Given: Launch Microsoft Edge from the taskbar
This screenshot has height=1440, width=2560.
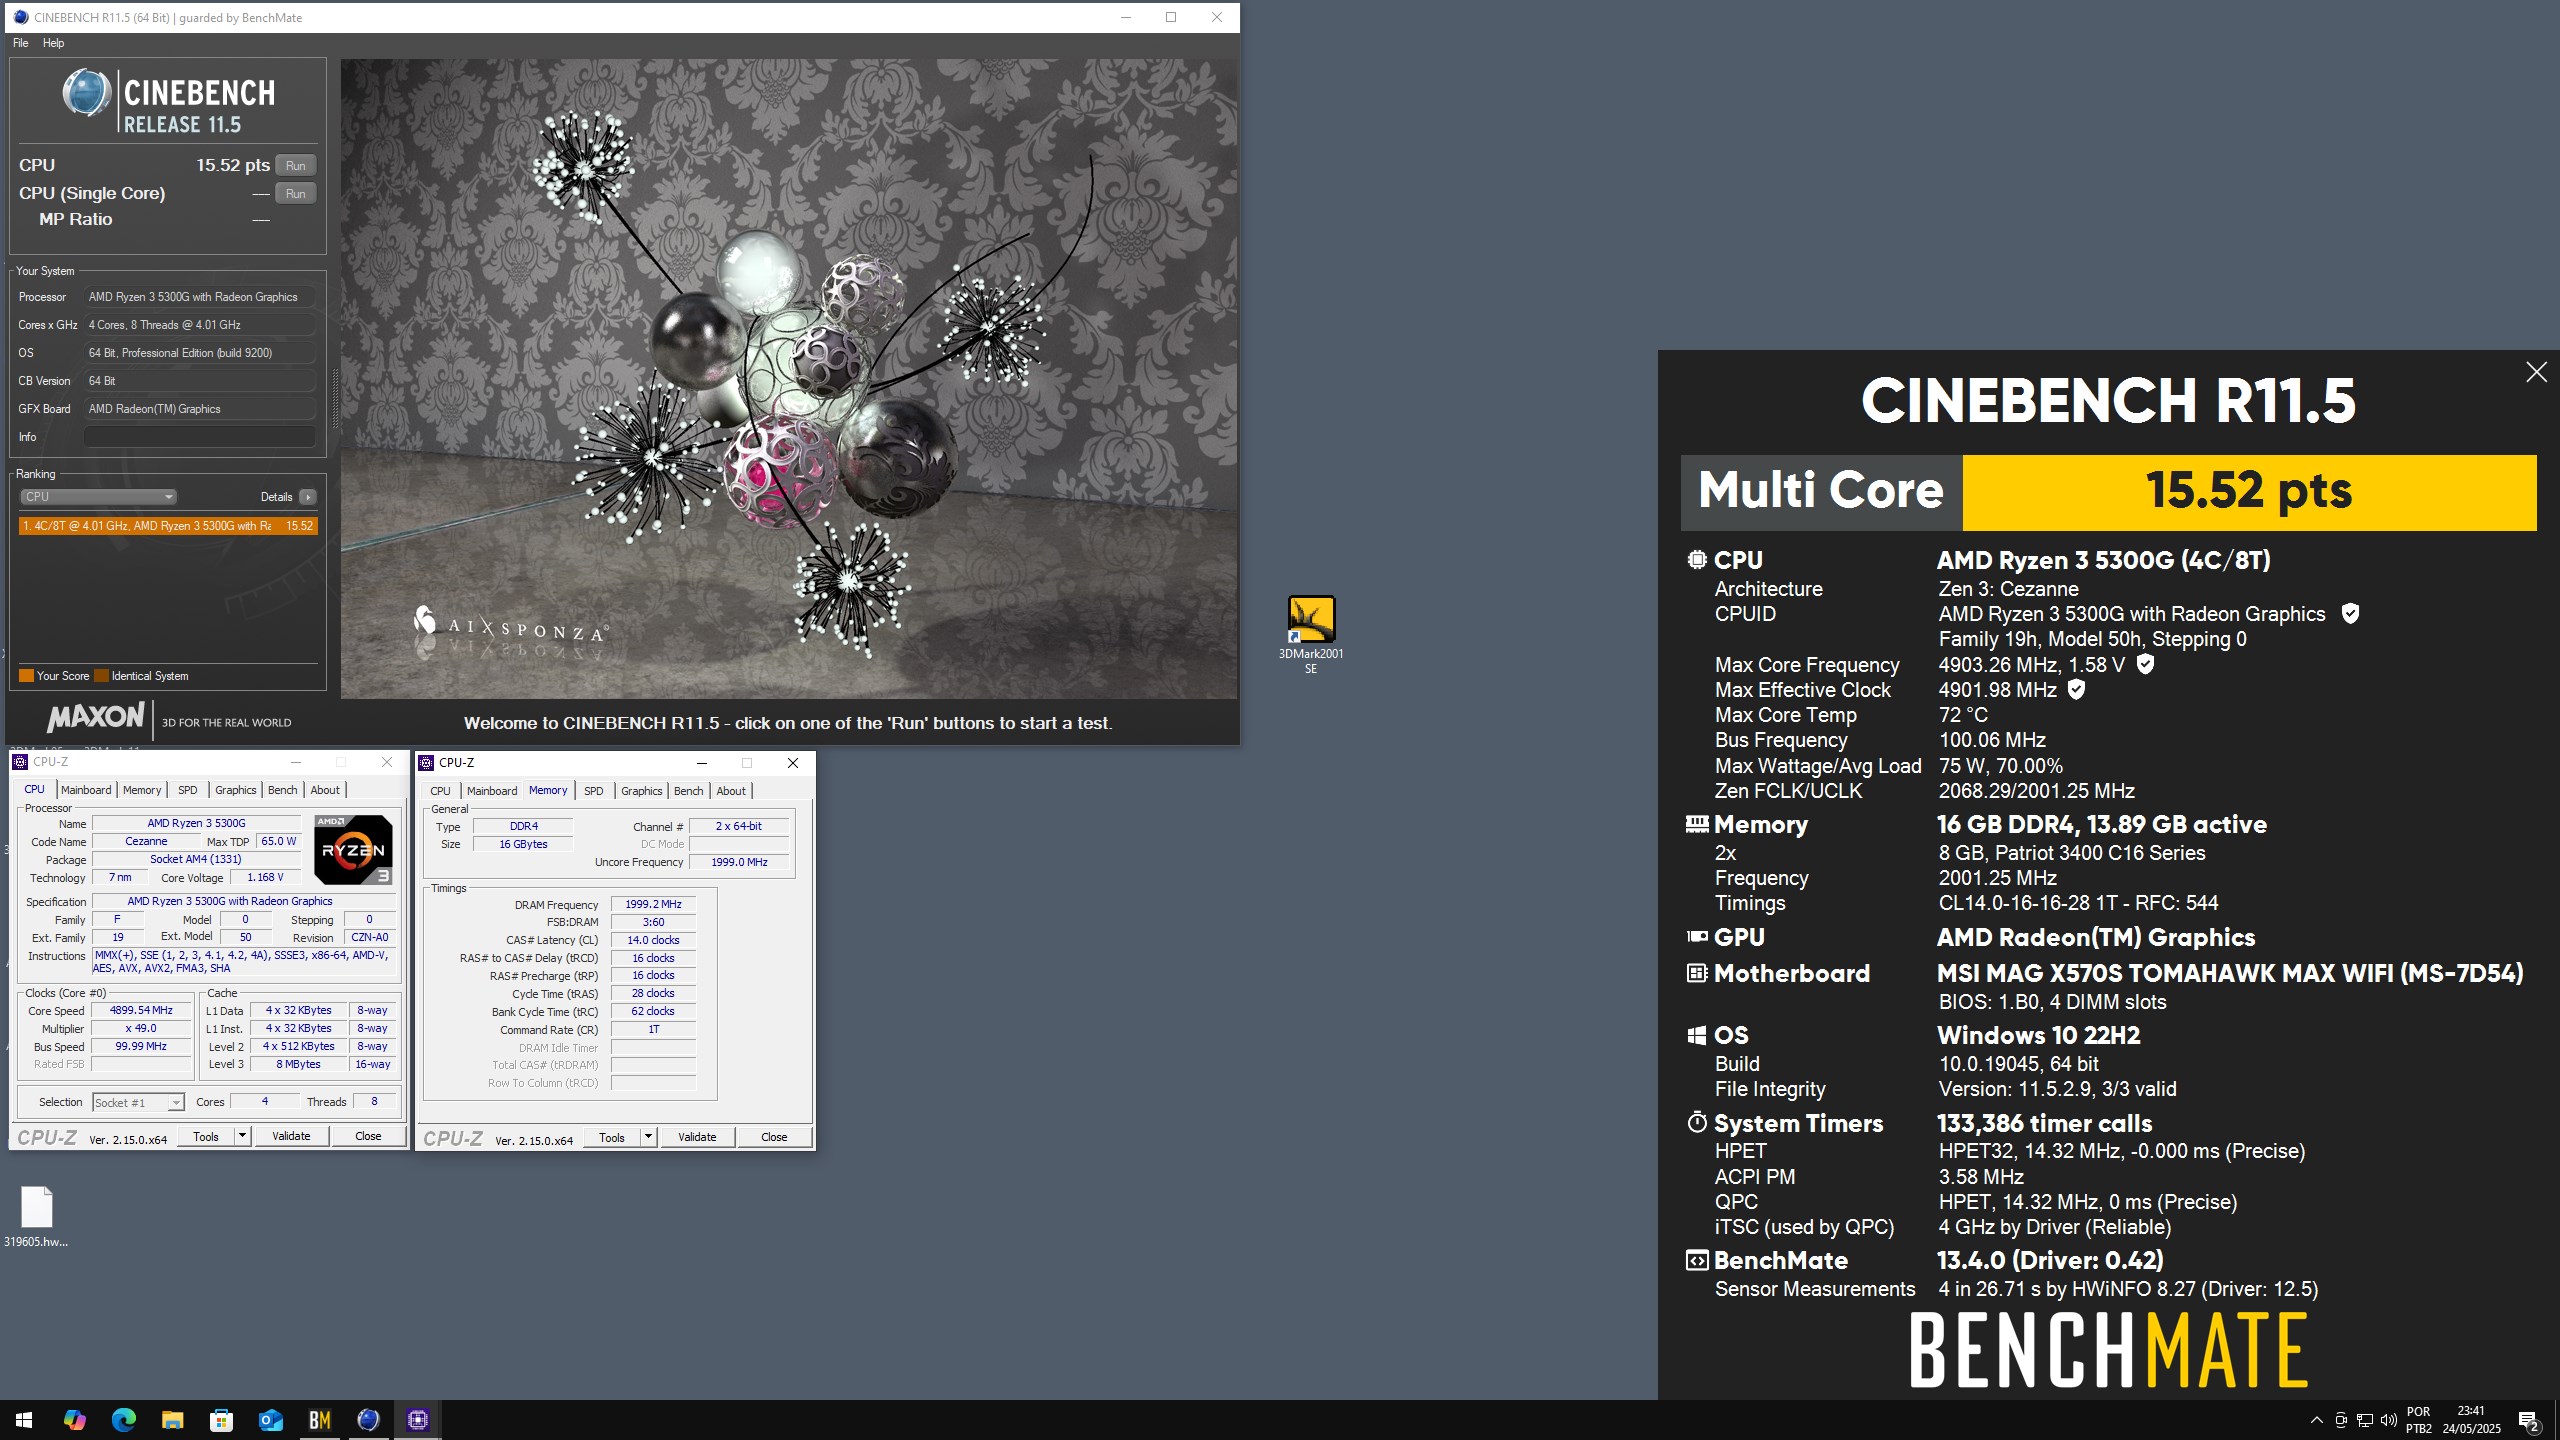Looking at the screenshot, I should 123,1420.
